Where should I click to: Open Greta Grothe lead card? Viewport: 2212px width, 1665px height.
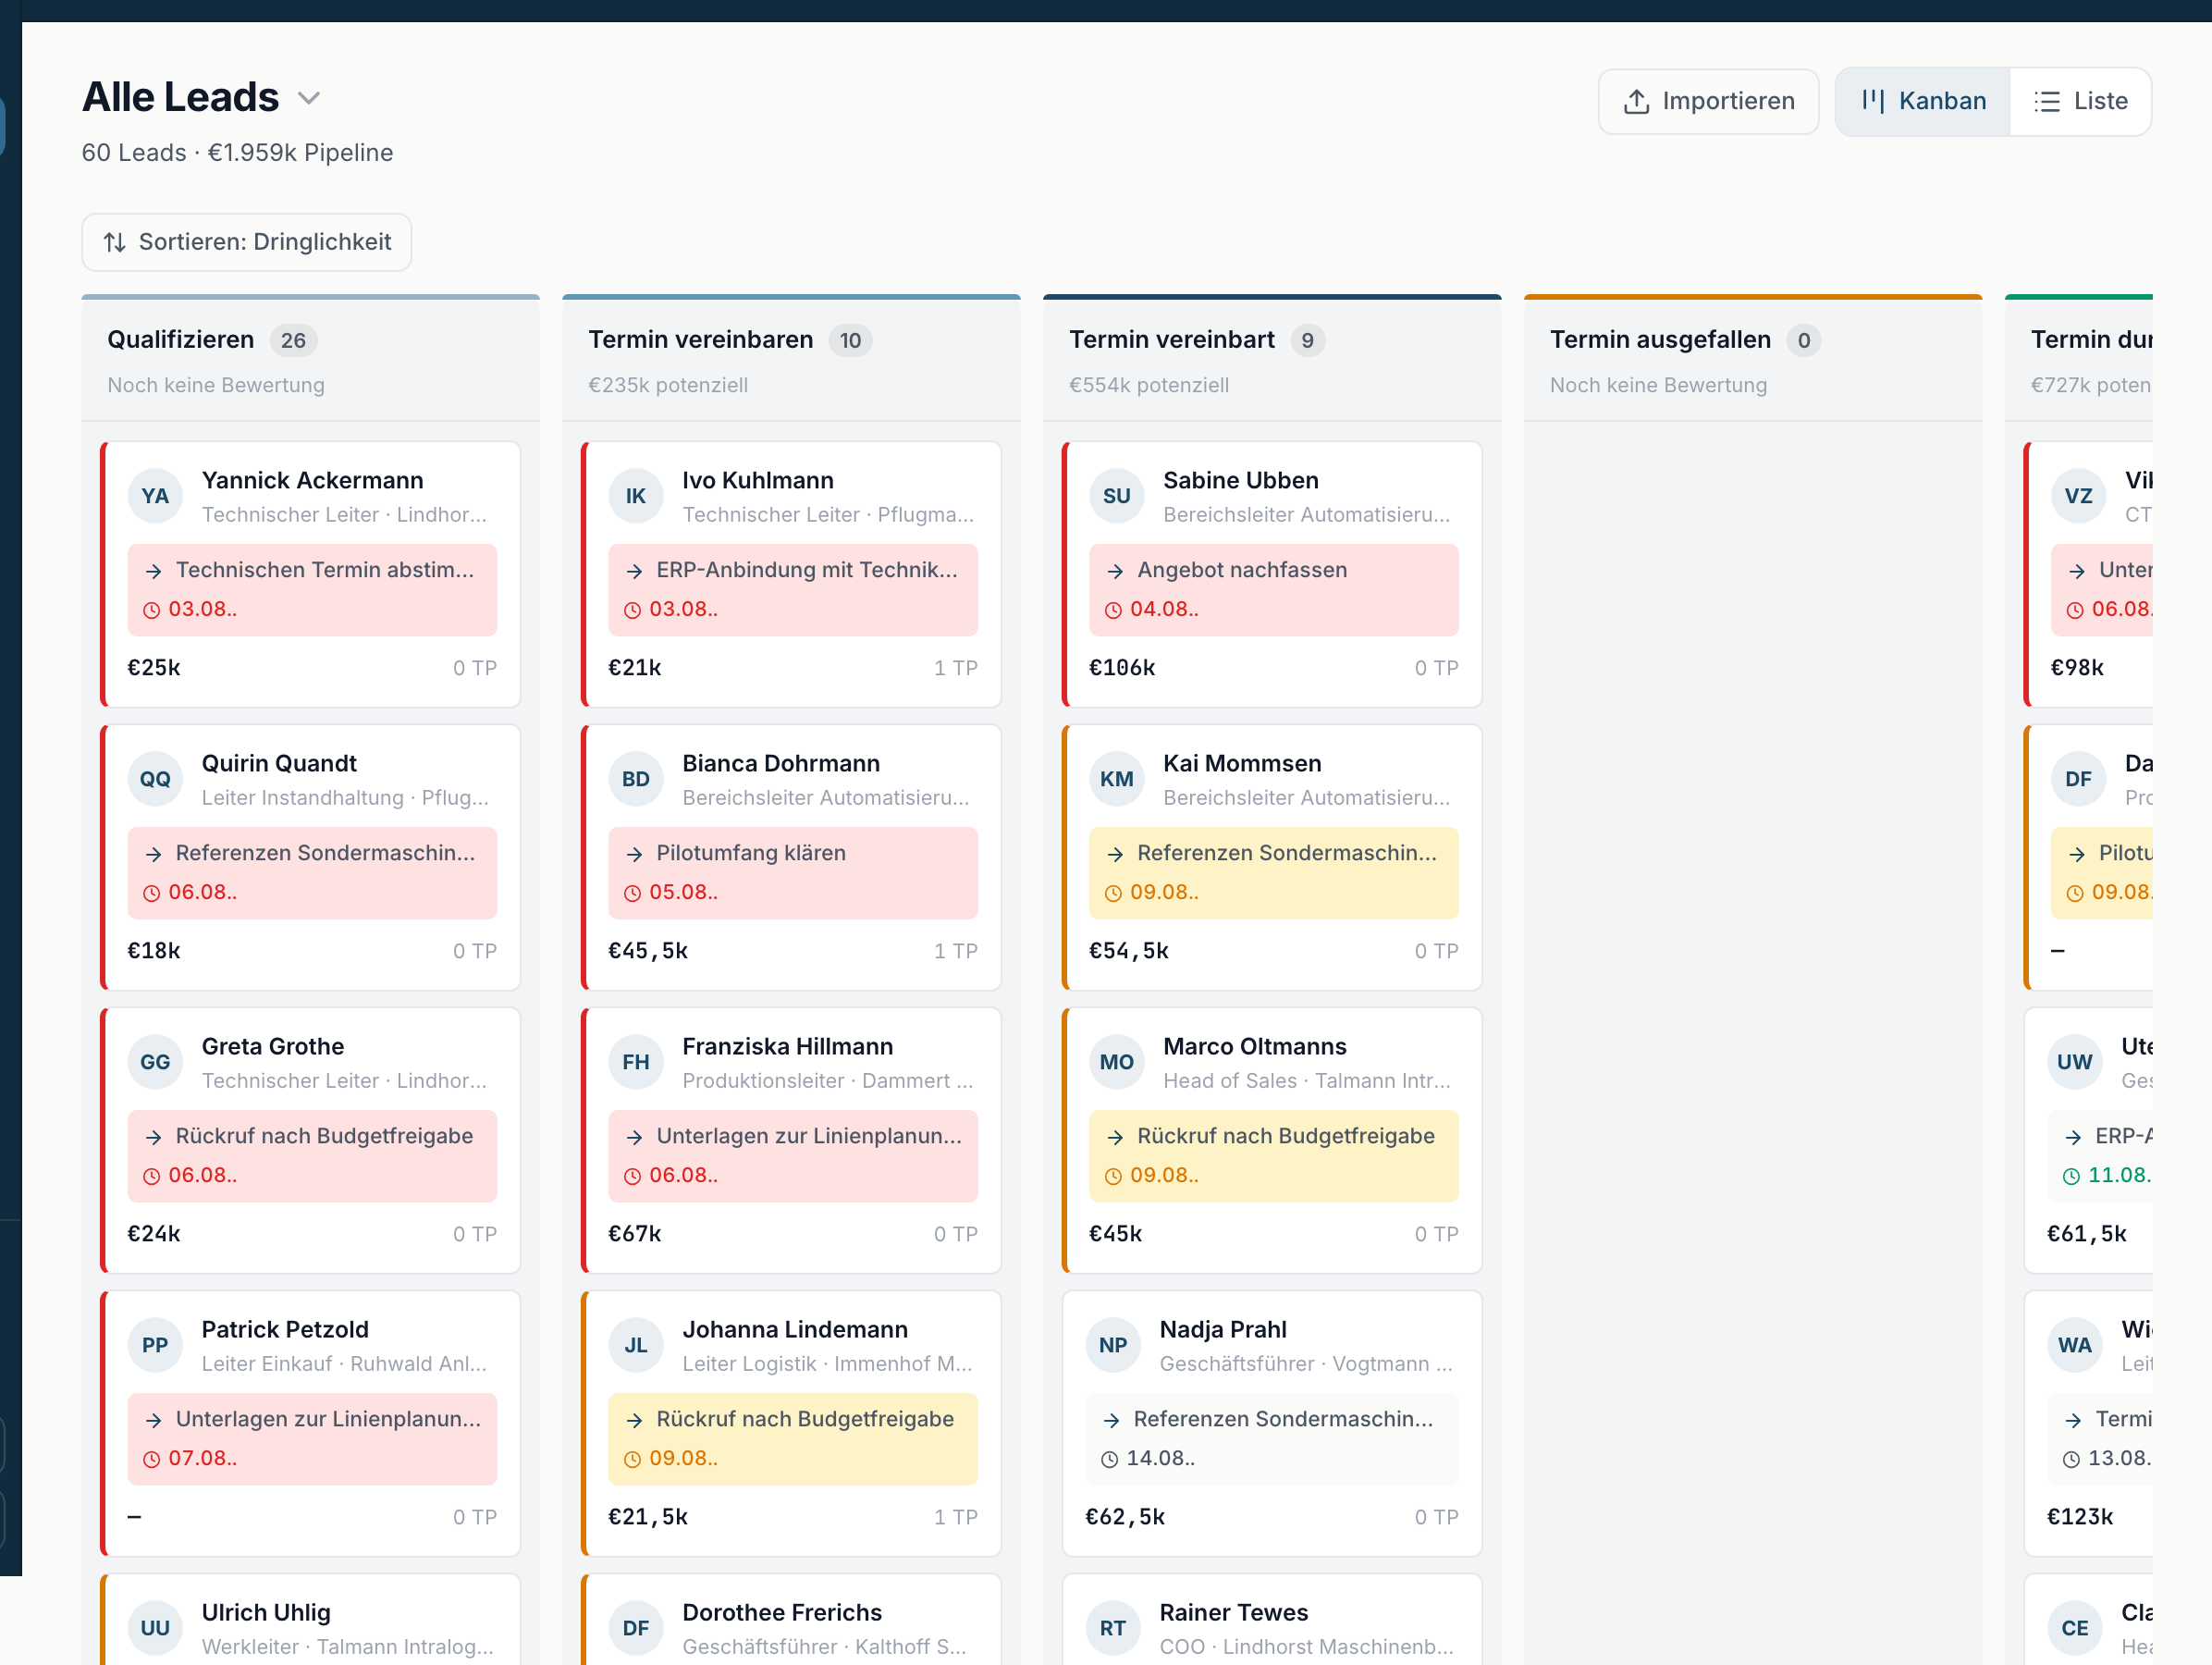[311, 1140]
